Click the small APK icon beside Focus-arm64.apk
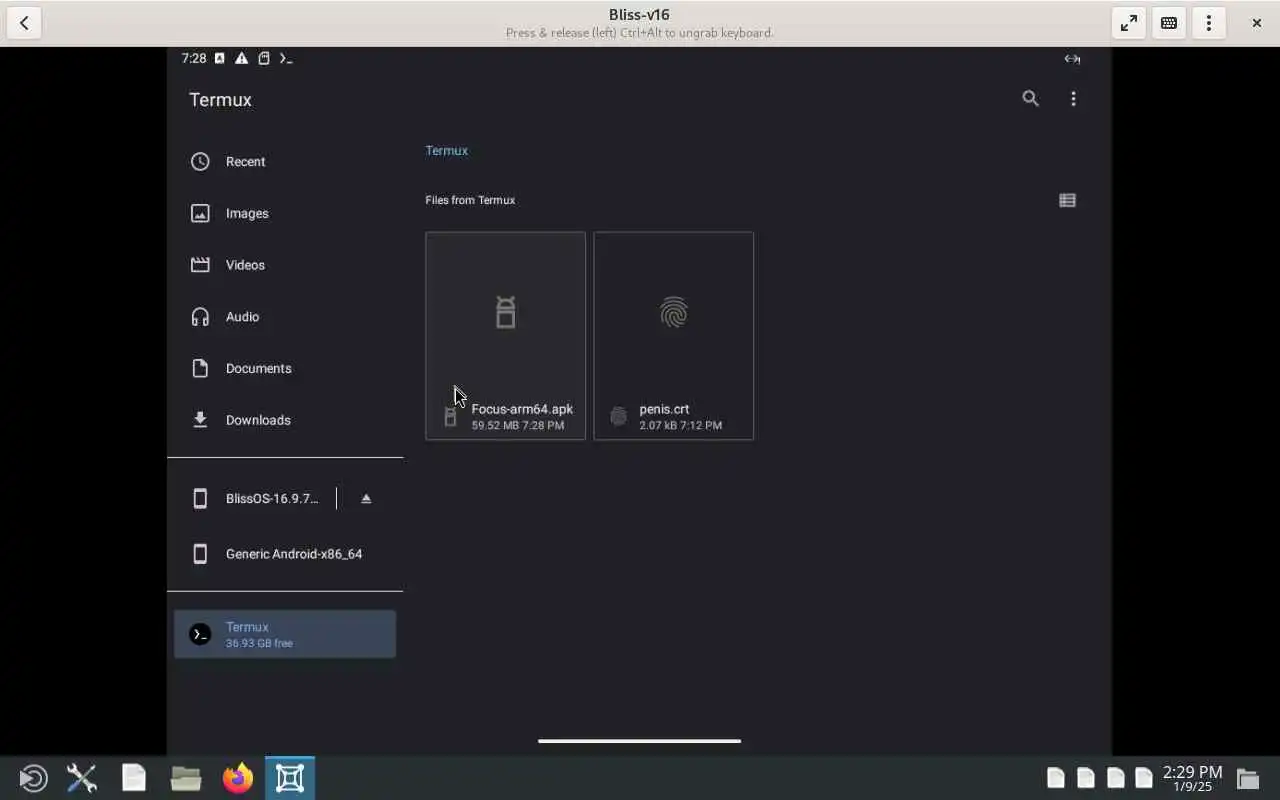This screenshot has width=1280, height=800. pyautogui.click(x=450, y=417)
